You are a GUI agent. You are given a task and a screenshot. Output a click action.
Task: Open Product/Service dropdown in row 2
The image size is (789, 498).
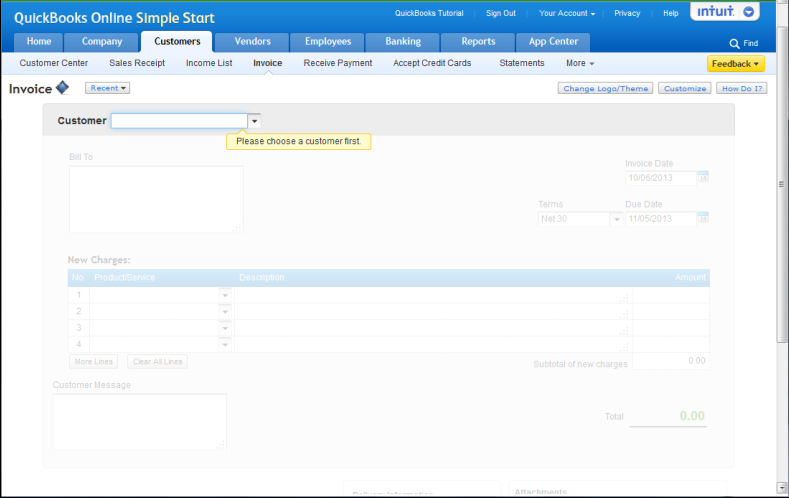pos(225,312)
